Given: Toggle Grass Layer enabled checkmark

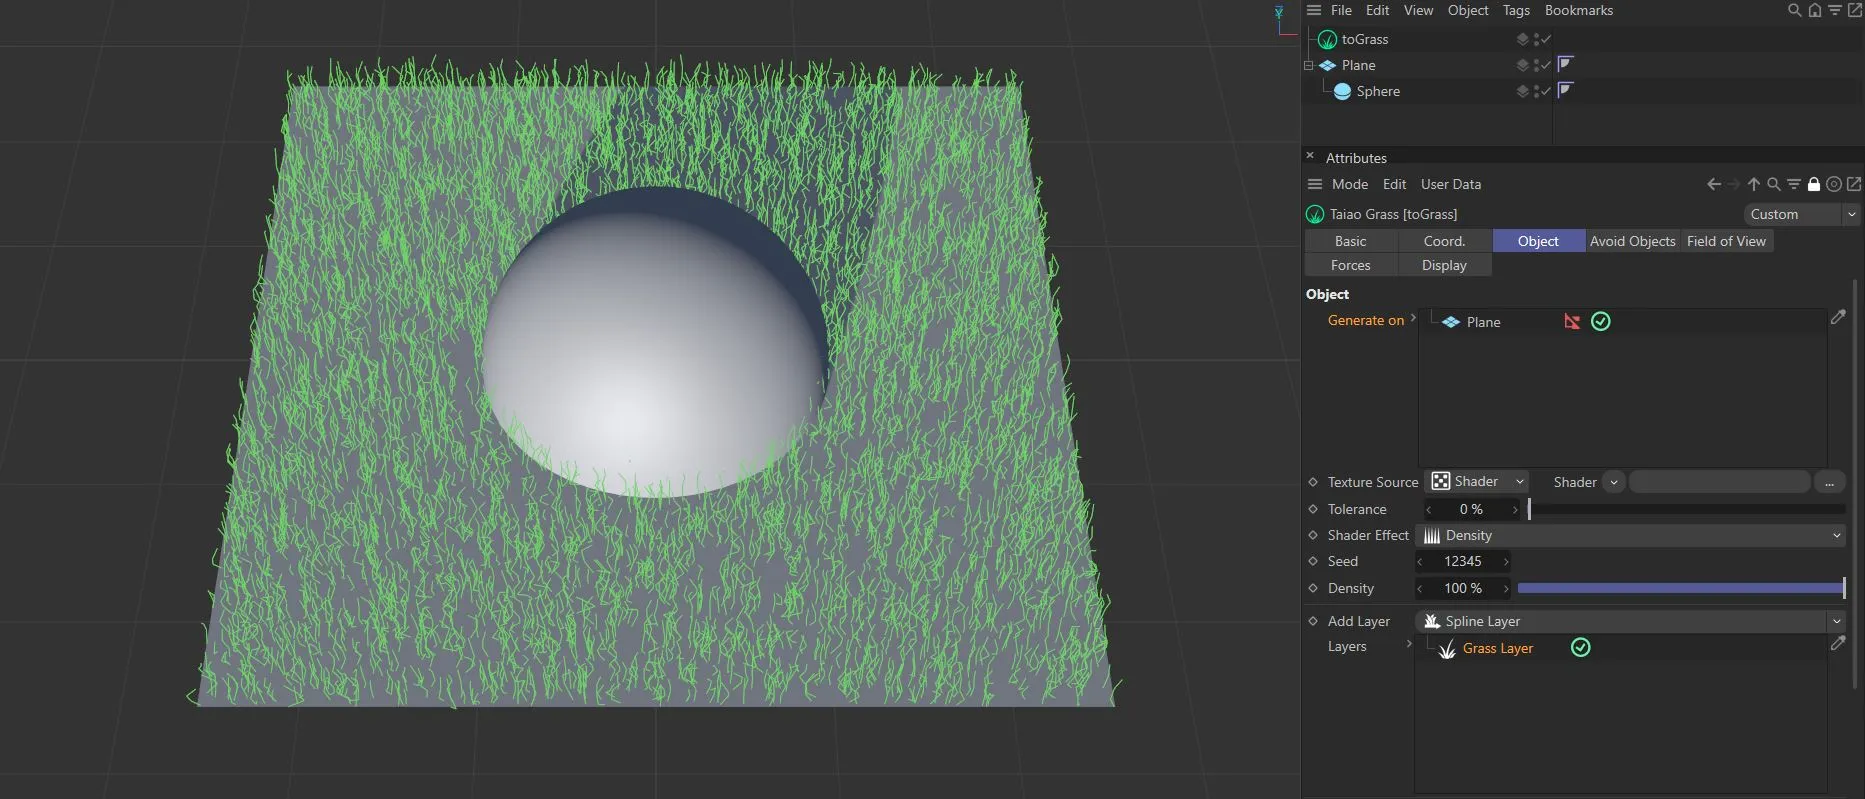Looking at the screenshot, I should click(1581, 648).
